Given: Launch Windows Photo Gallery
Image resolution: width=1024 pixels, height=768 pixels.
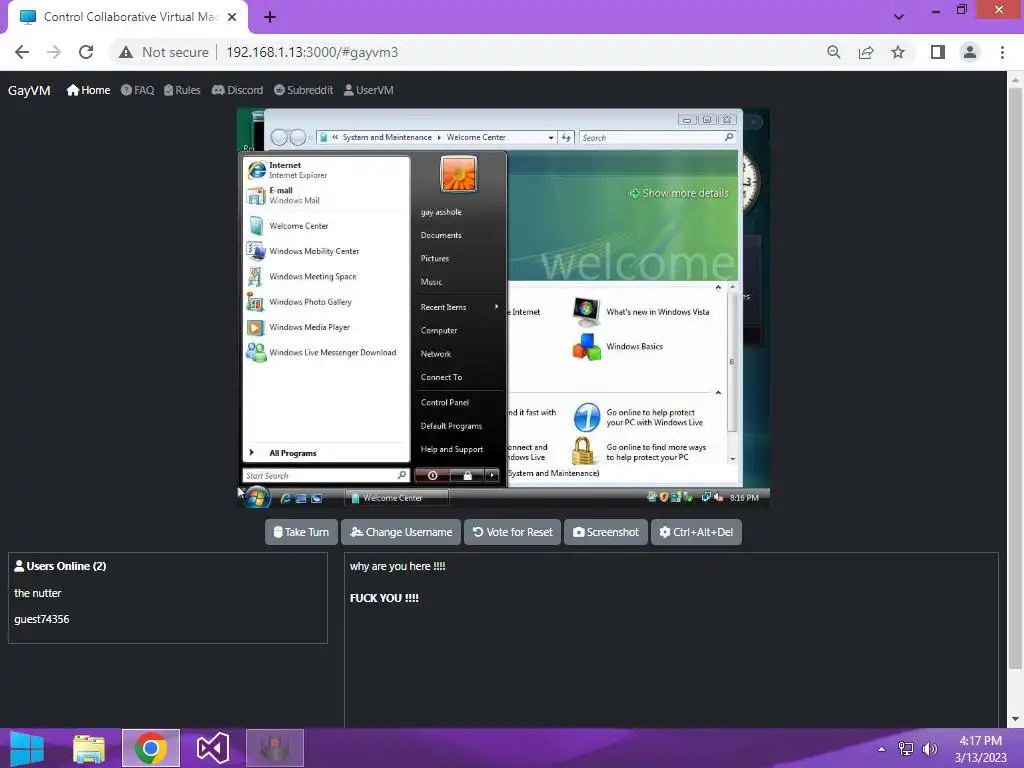Looking at the screenshot, I should point(326,302).
